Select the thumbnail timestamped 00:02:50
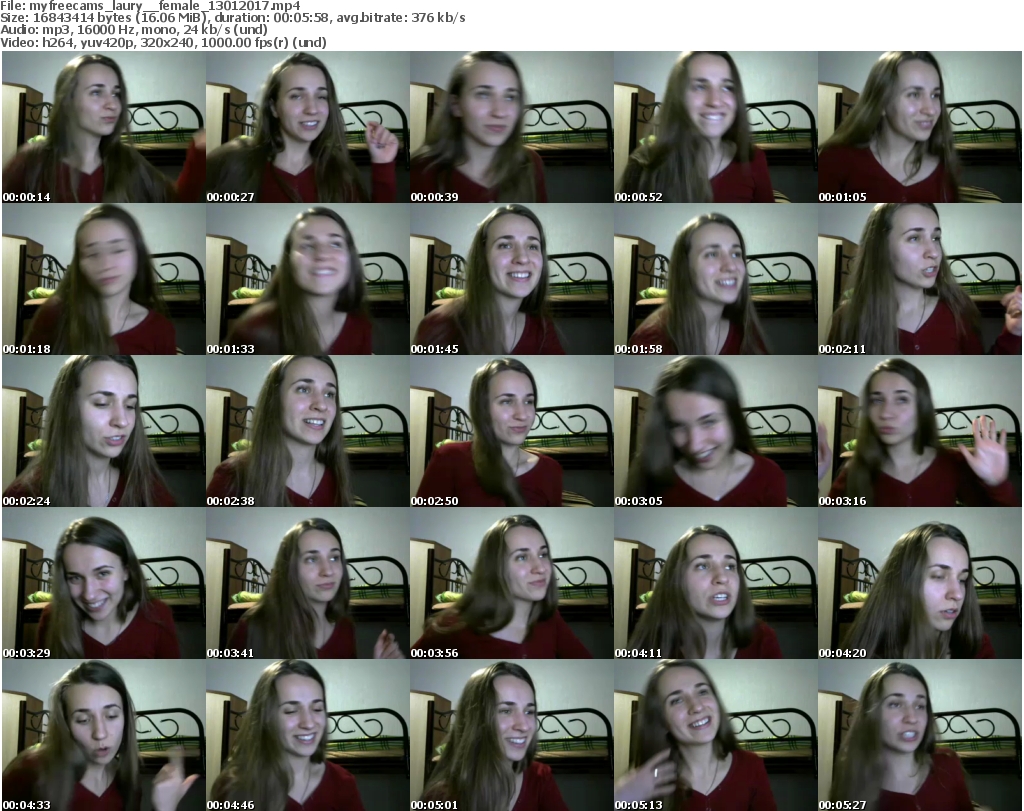 [511, 431]
